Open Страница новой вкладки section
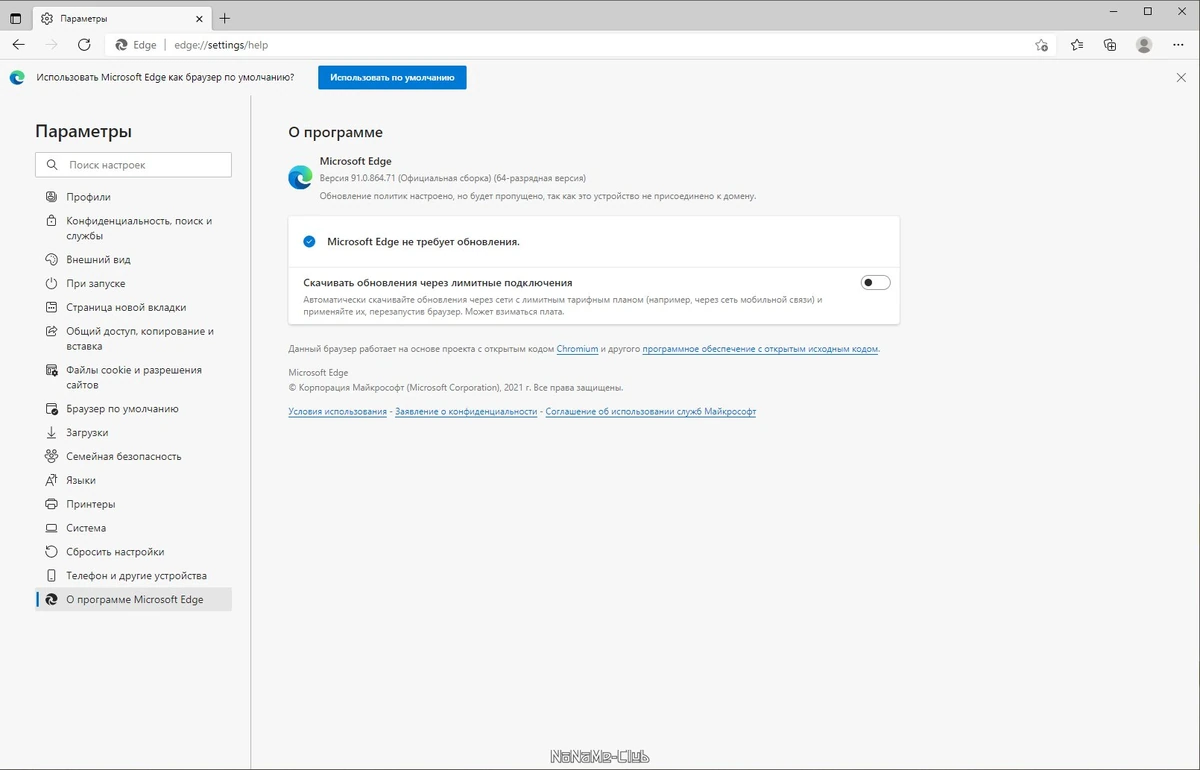Viewport: 1200px width, 770px height. click(x=134, y=308)
